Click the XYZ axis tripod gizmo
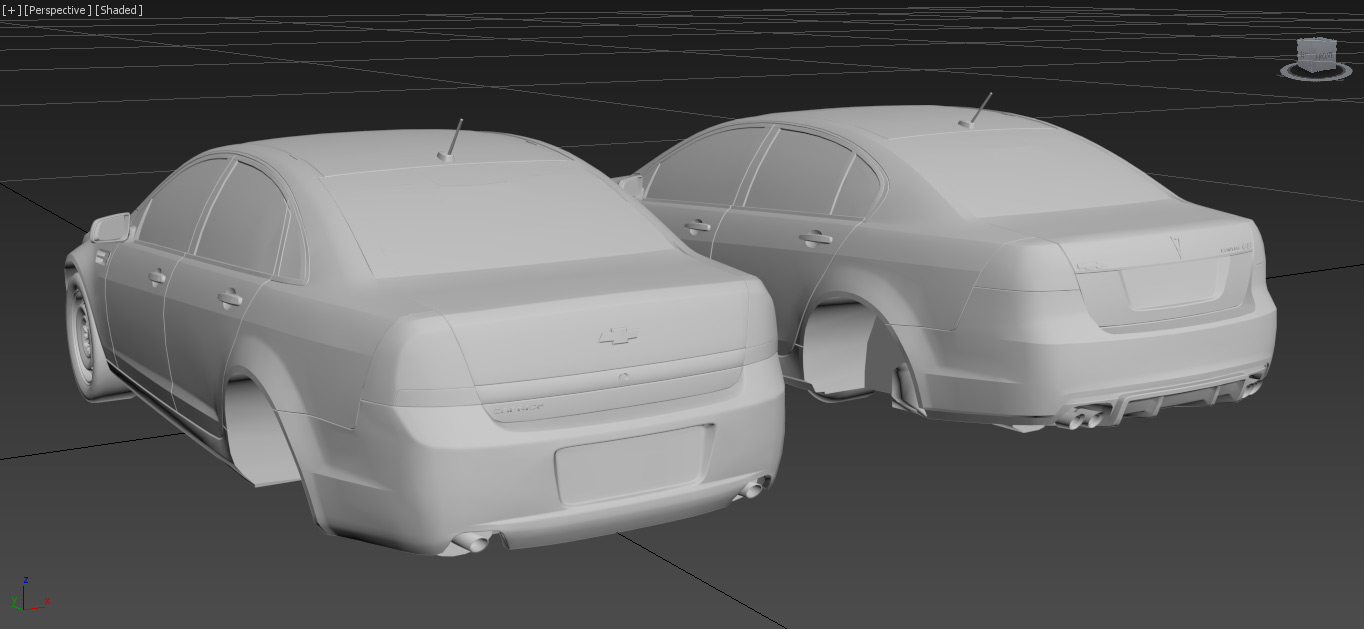1364x629 pixels. [x=28, y=598]
